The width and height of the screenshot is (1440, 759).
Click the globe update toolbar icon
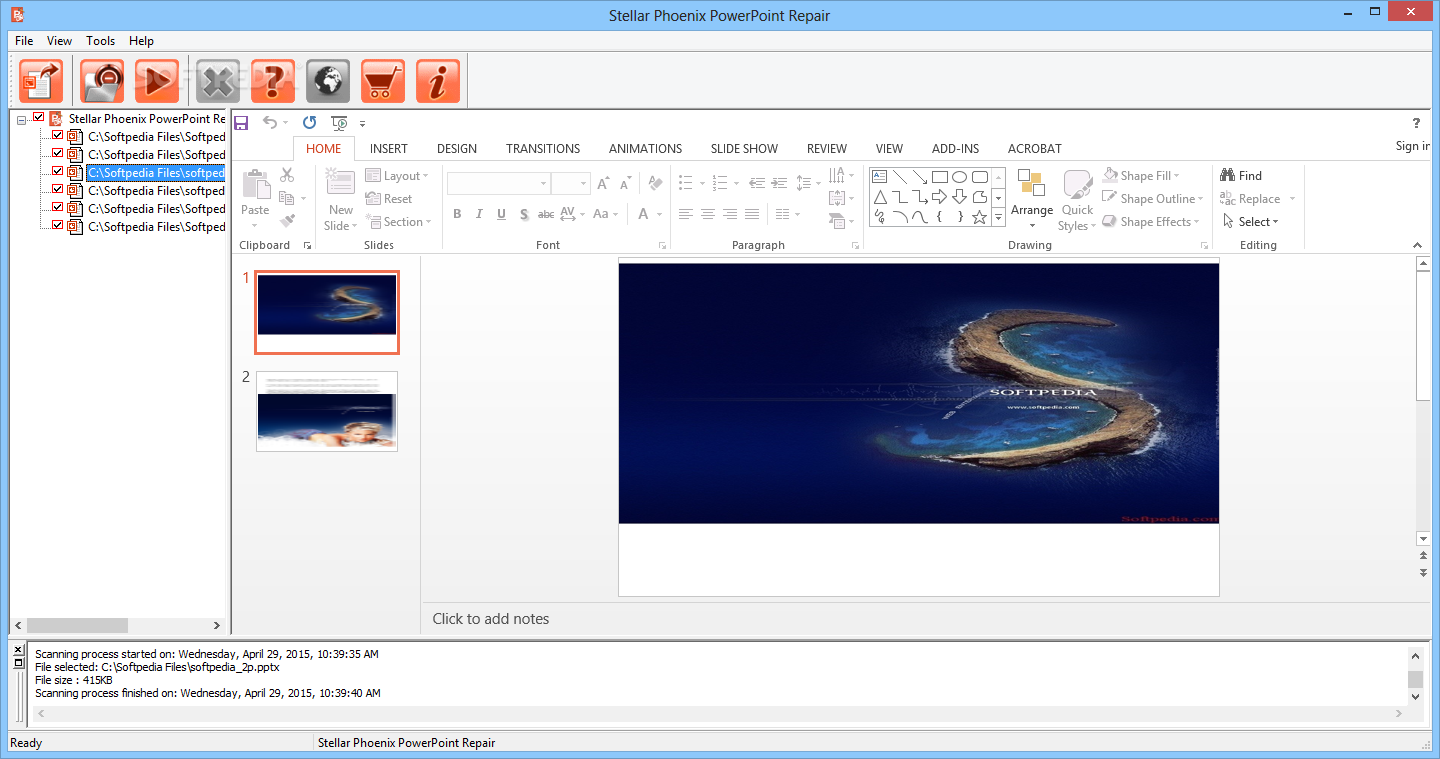(x=328, y=81)
